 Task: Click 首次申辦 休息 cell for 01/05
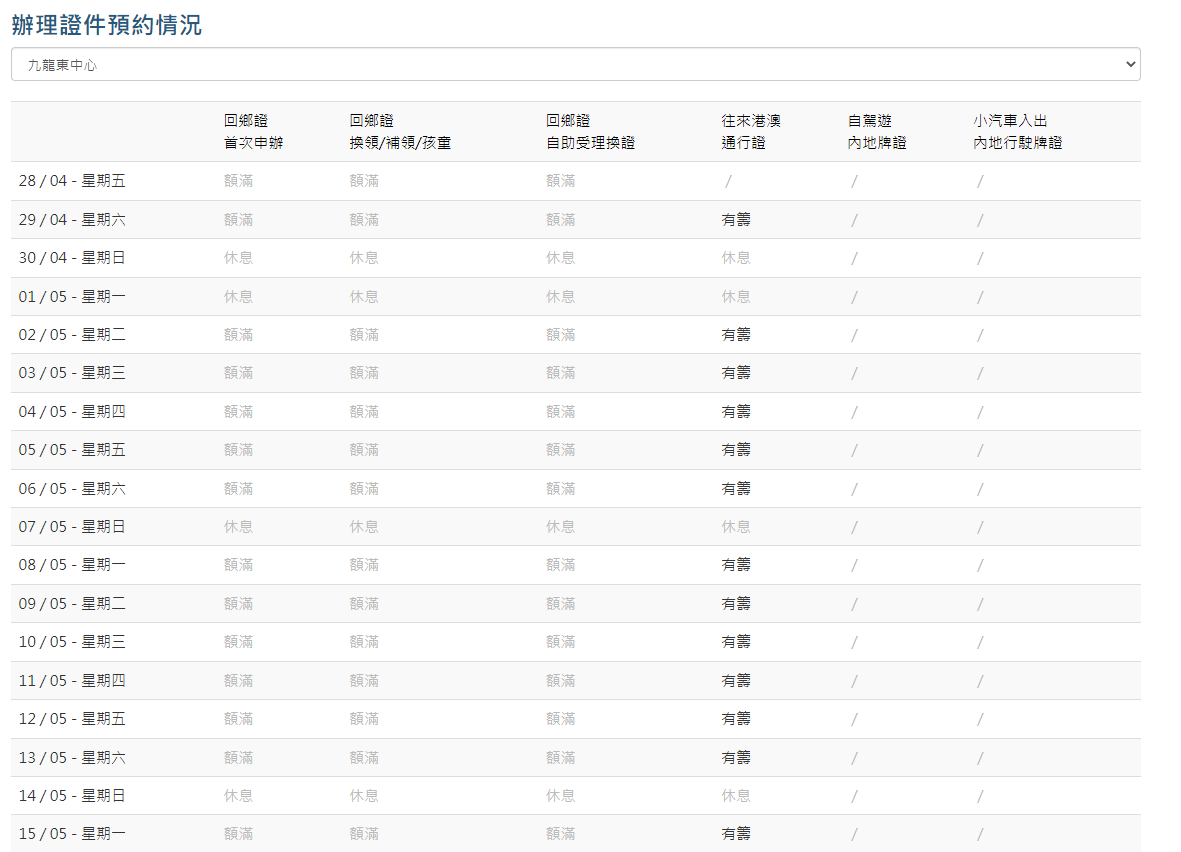click(238, 297)
